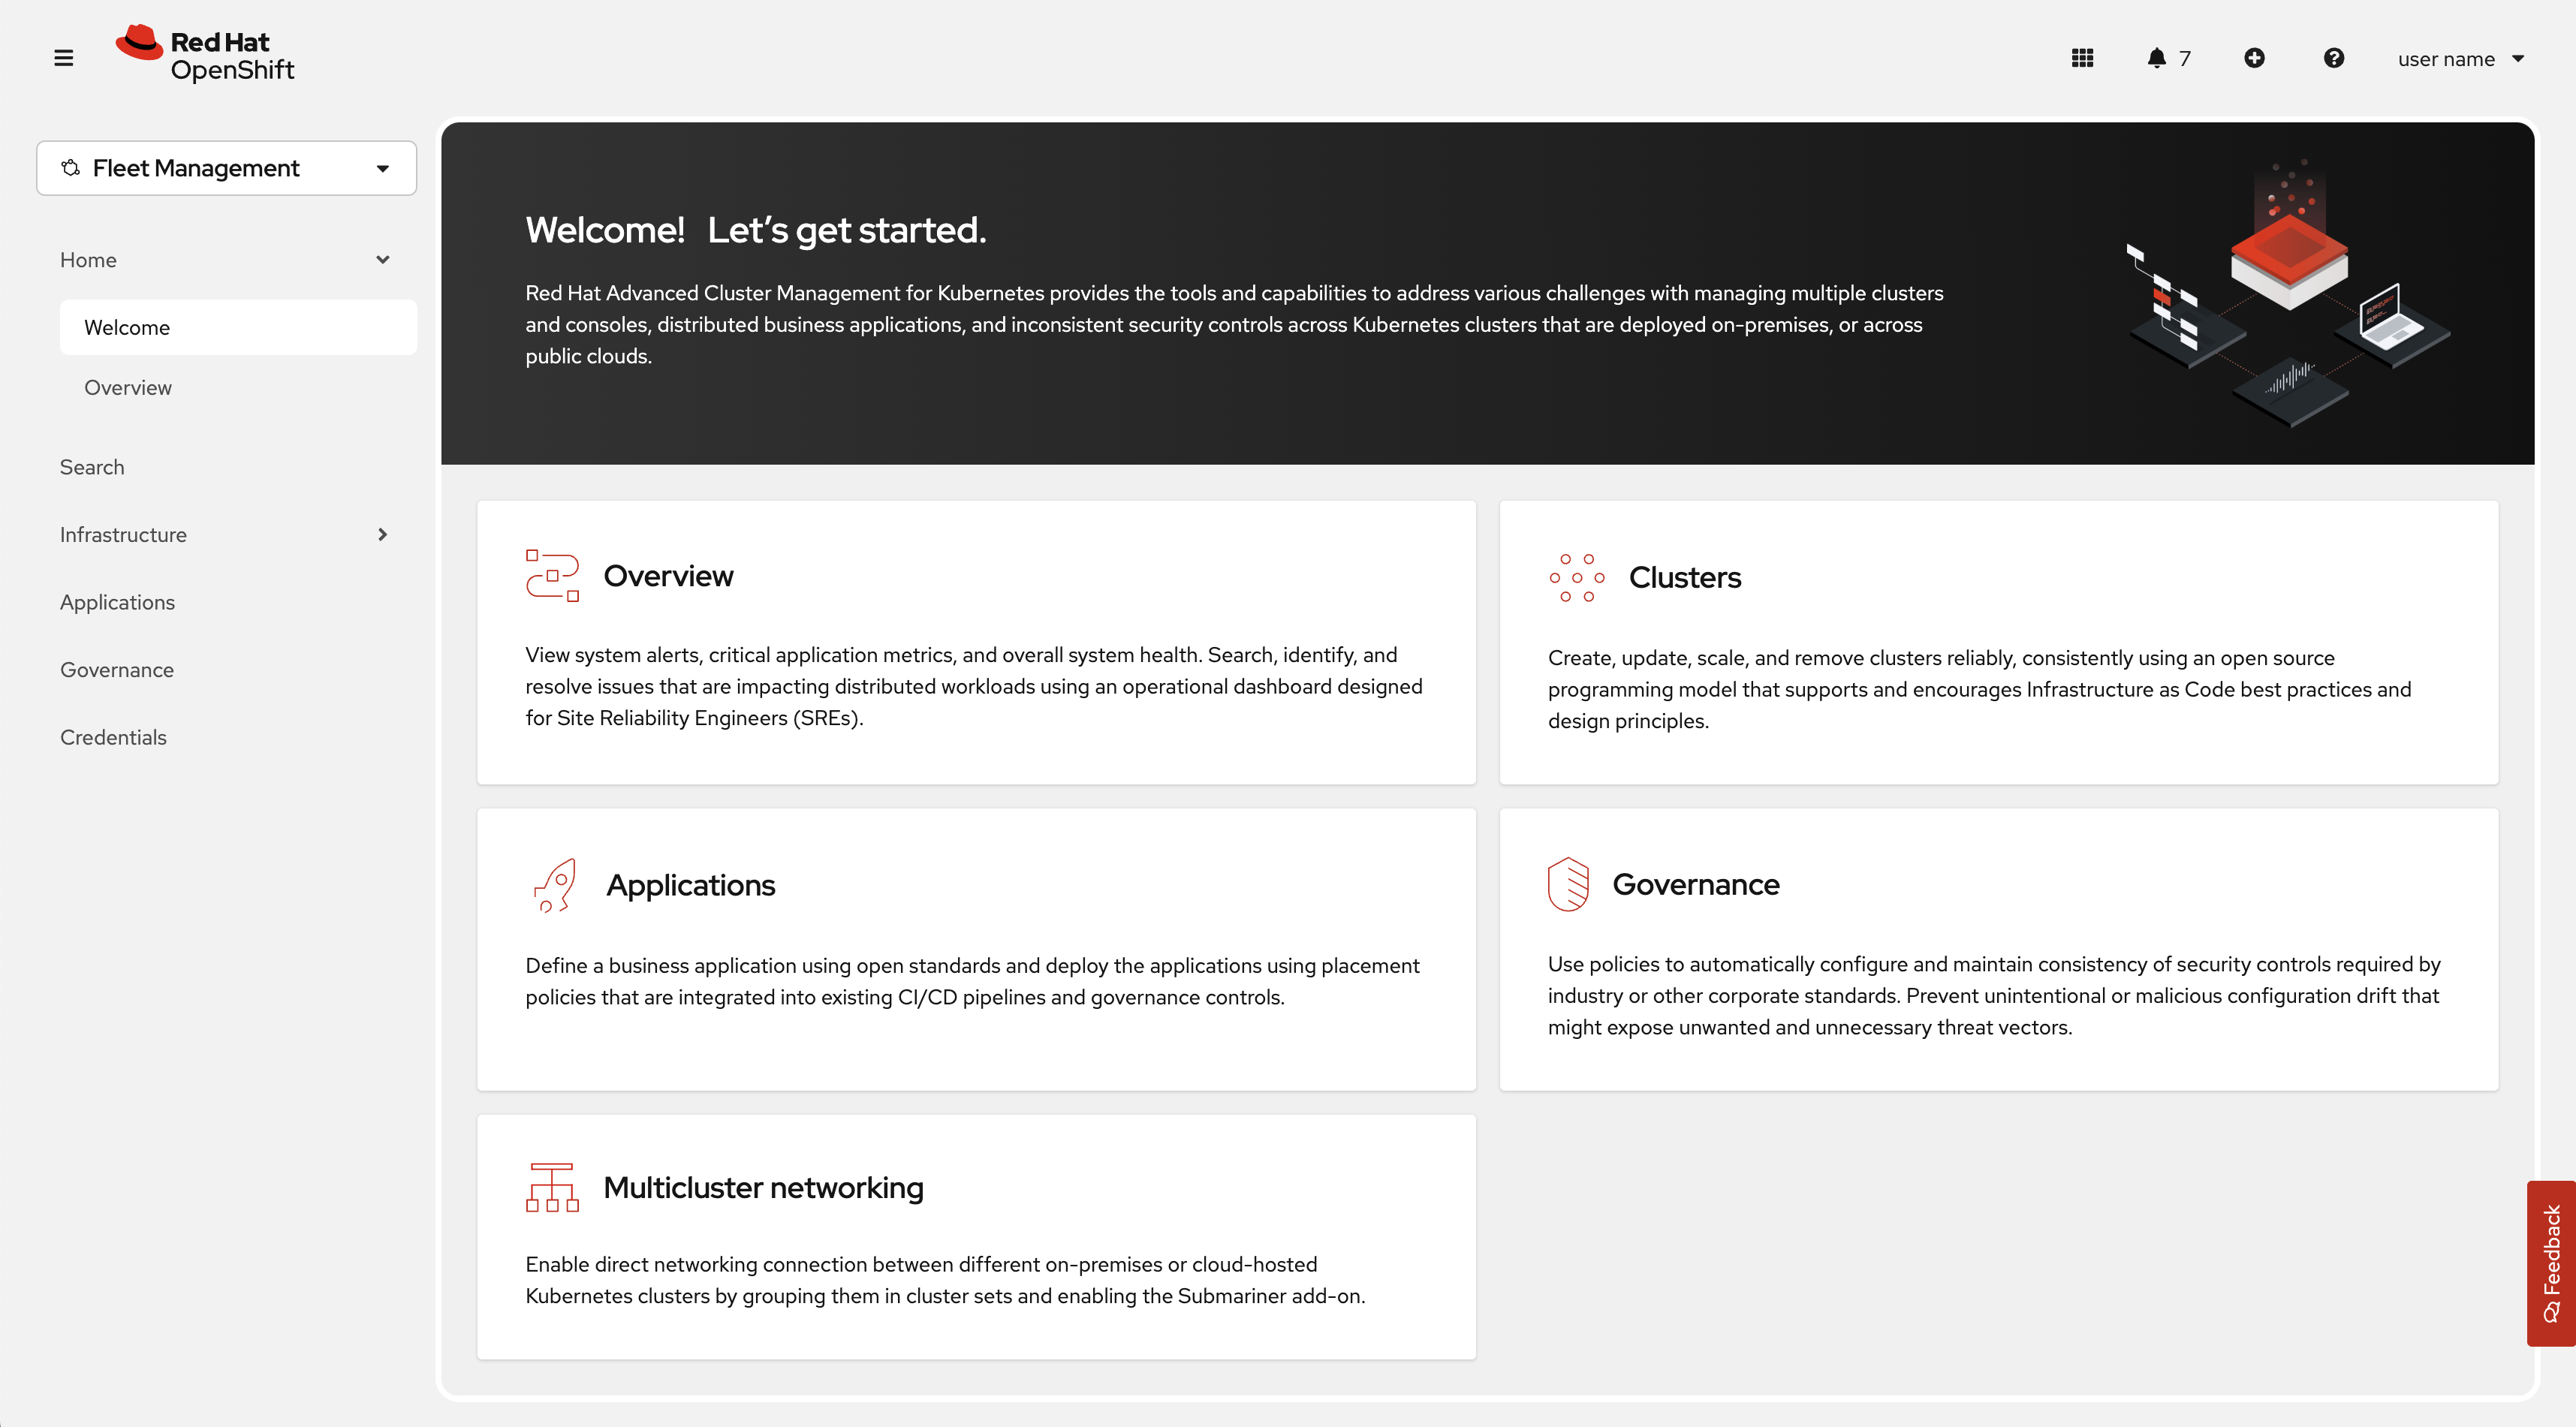Open the help question mark icon
Viewport: 2576px width, 1427px height.
point(2333,58)
